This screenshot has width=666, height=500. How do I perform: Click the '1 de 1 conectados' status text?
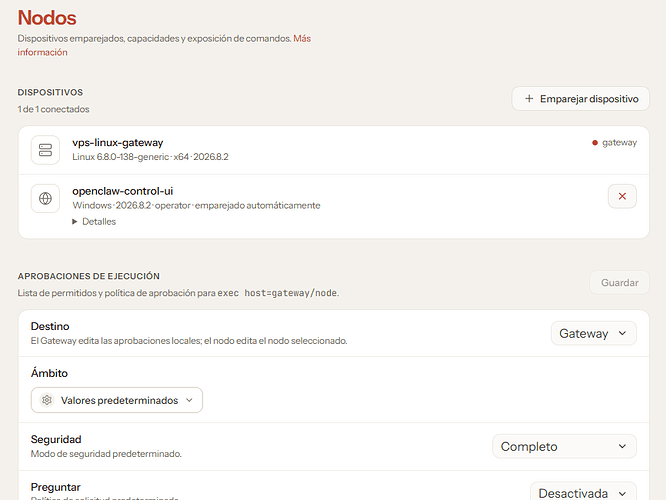pos(54,109)
